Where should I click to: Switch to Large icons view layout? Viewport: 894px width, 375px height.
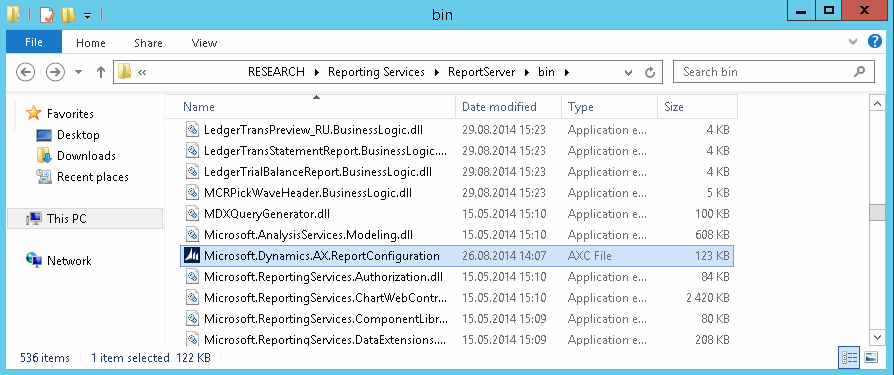point(870,357)
